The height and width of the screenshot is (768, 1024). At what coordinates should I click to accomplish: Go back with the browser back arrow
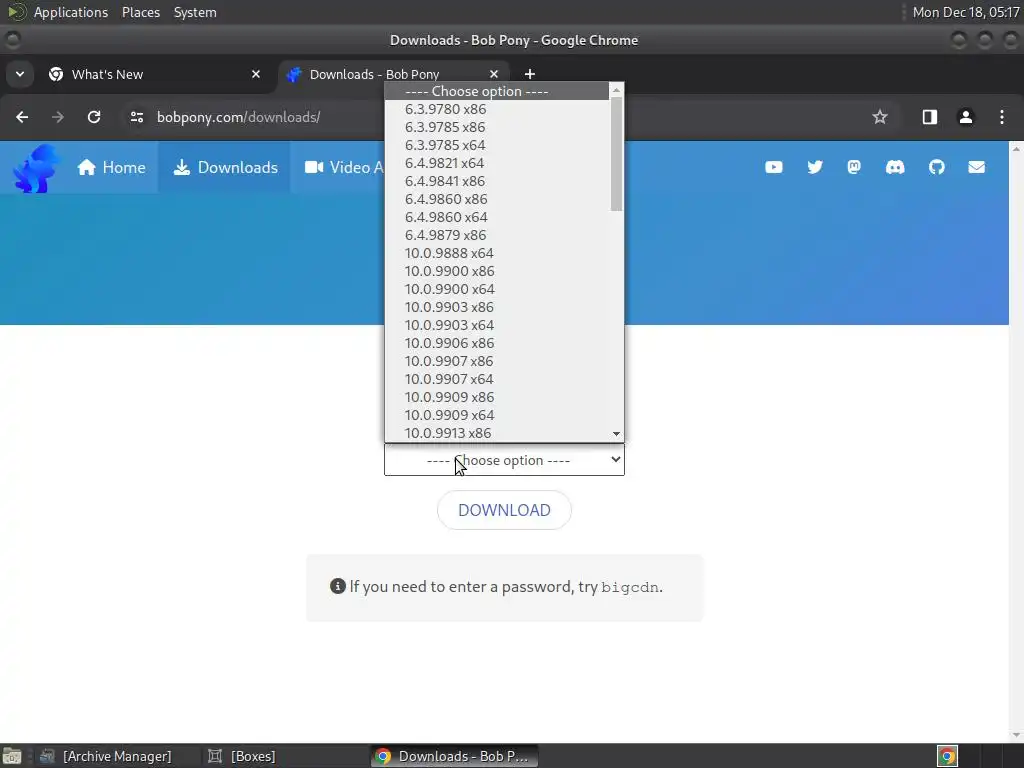(22, 117)
